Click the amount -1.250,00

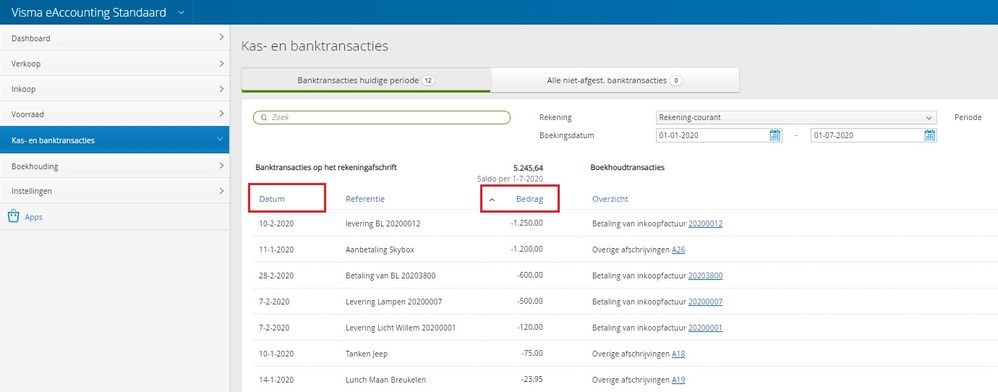click(x=526, y=224)
